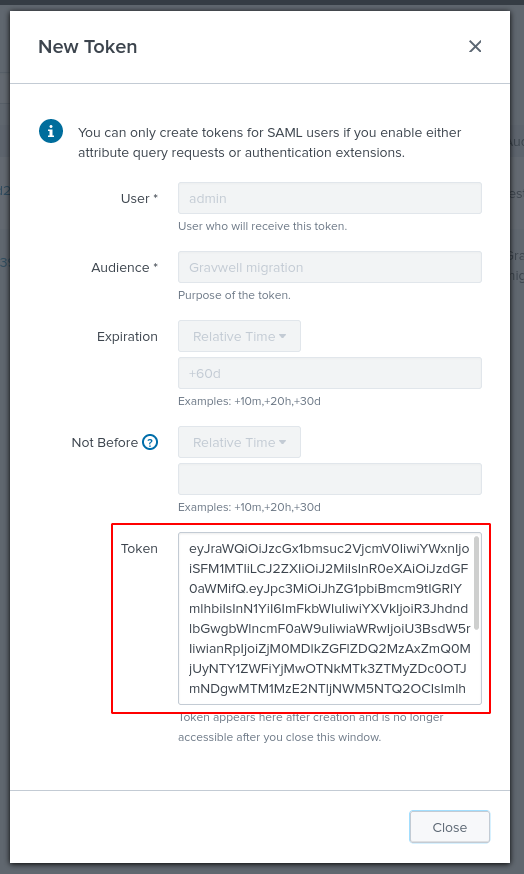
Task: Click the Audience field label
Action: 124,268
